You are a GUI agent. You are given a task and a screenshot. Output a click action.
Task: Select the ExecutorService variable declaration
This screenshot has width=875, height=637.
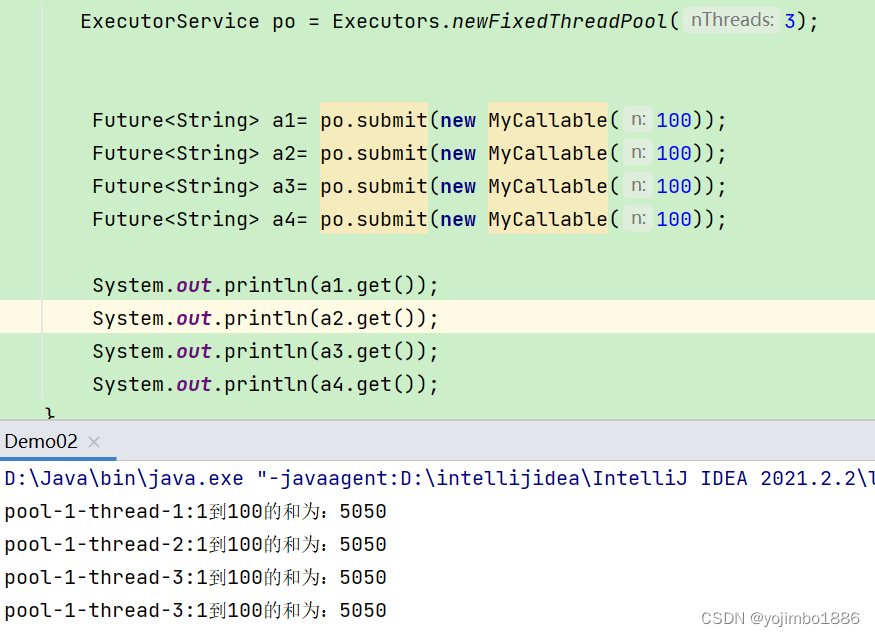click(169, 20)
